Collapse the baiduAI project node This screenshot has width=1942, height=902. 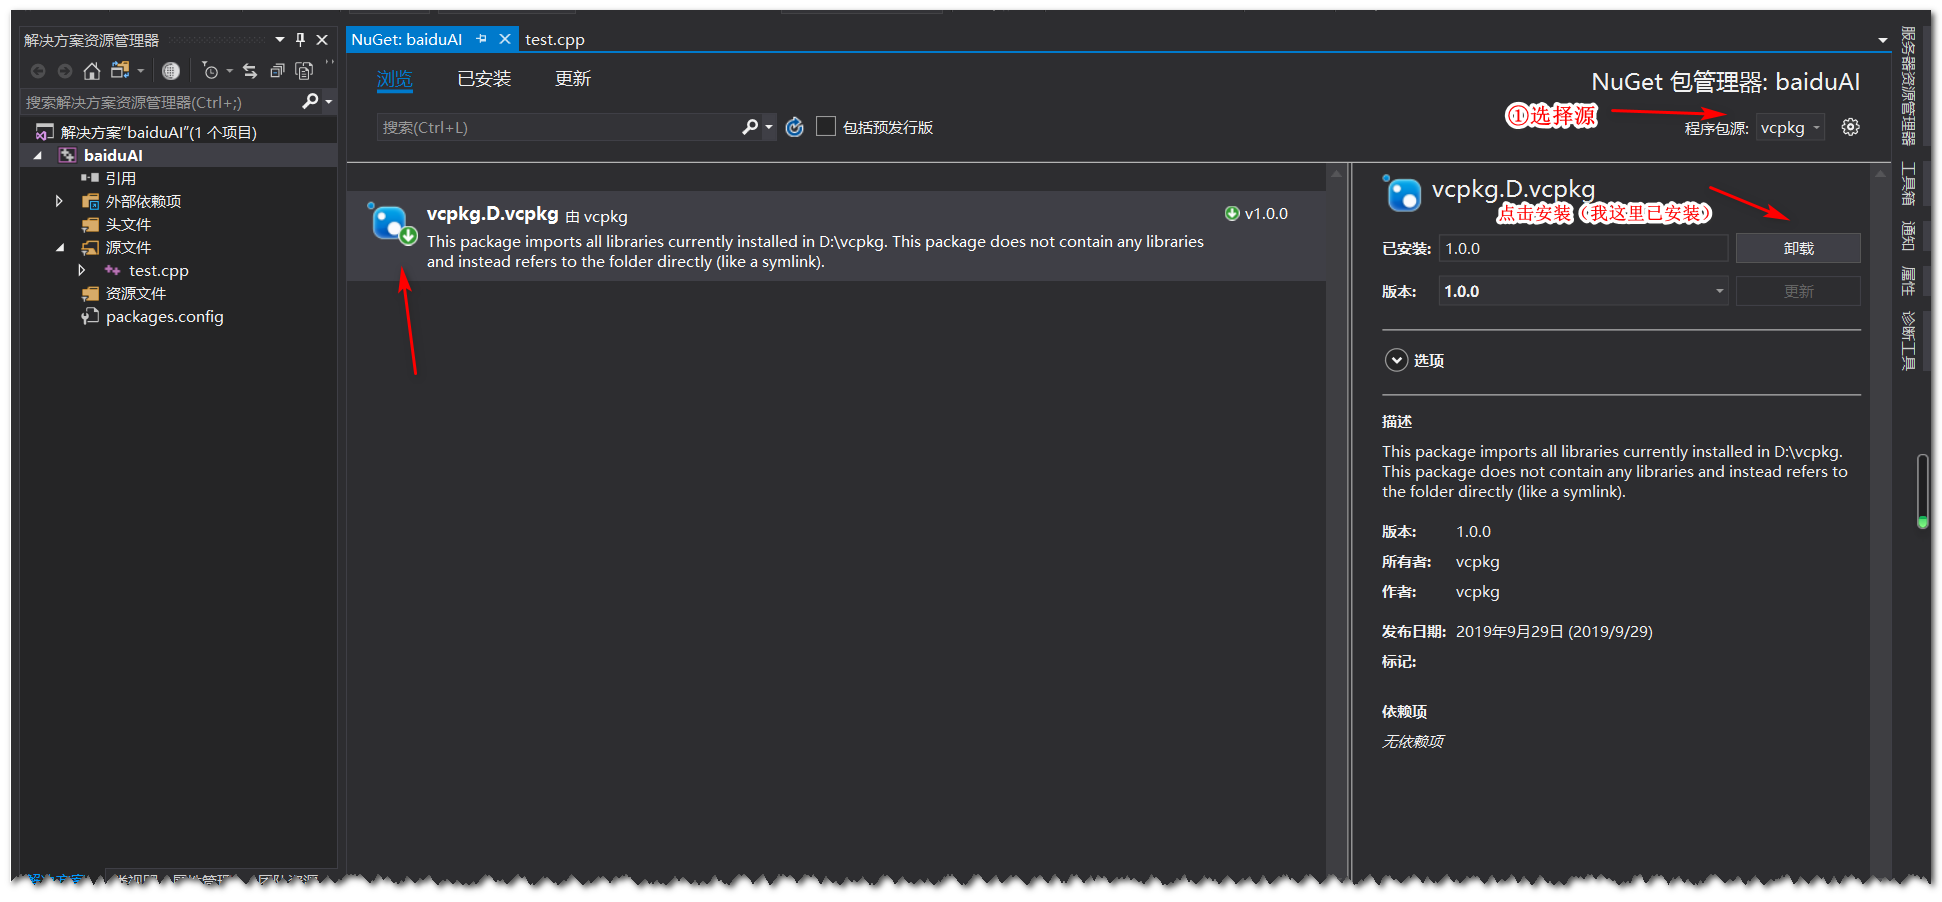(38, 155)
